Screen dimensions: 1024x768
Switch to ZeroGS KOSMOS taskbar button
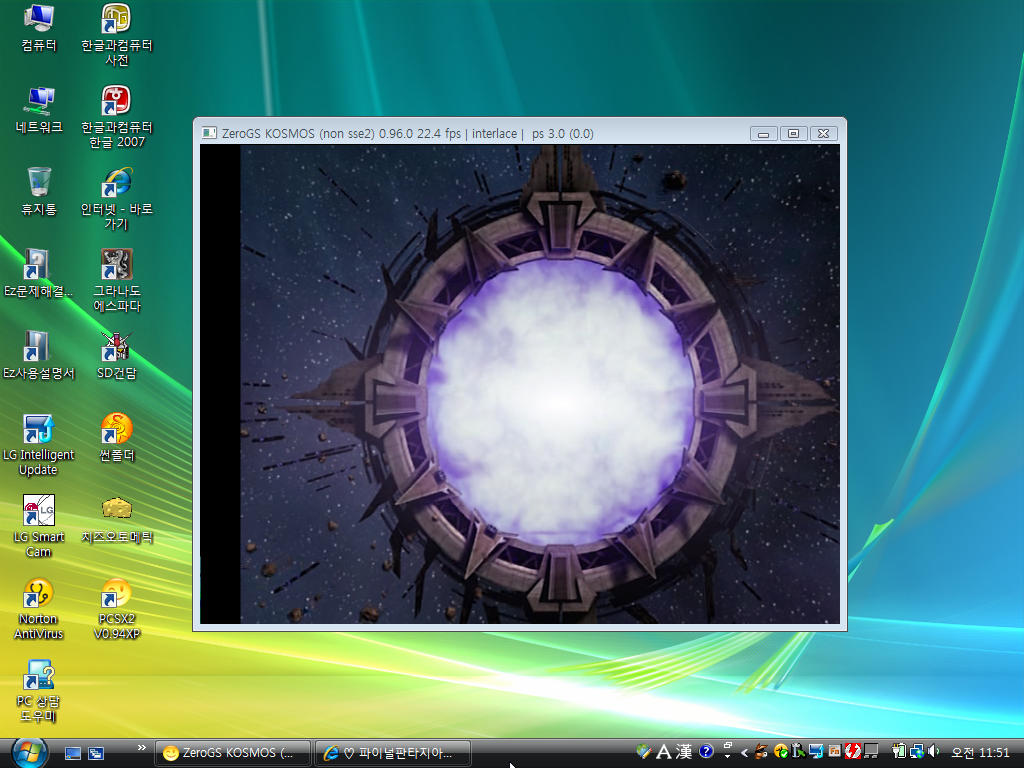[233, 753]
